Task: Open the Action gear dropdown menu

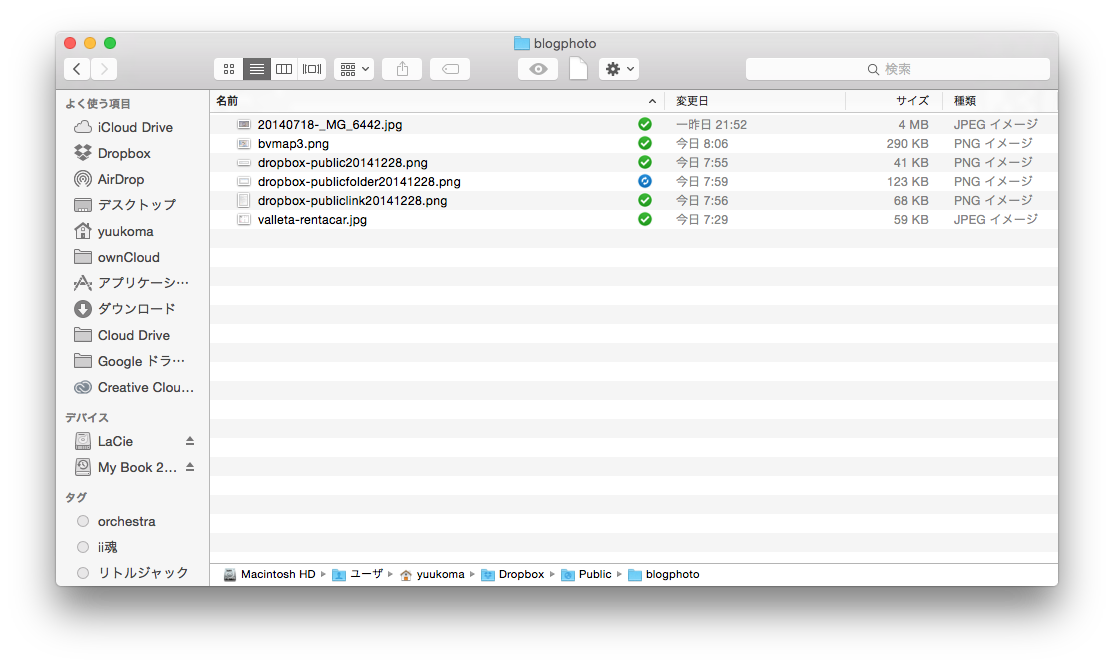Action: point(619,69)
